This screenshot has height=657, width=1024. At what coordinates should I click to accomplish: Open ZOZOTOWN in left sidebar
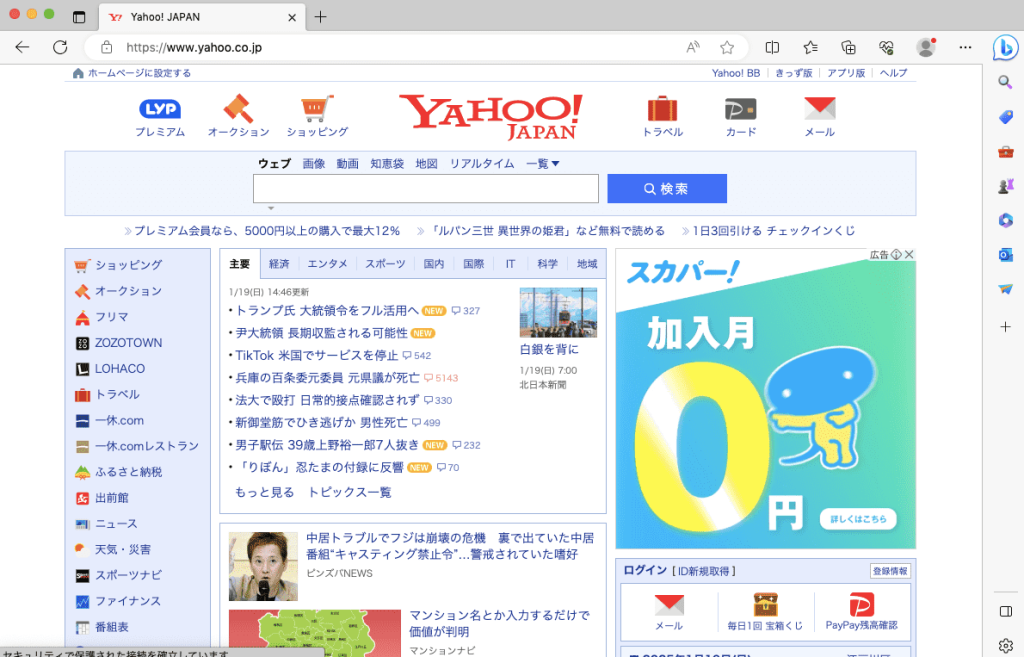(x=128, y=343)
